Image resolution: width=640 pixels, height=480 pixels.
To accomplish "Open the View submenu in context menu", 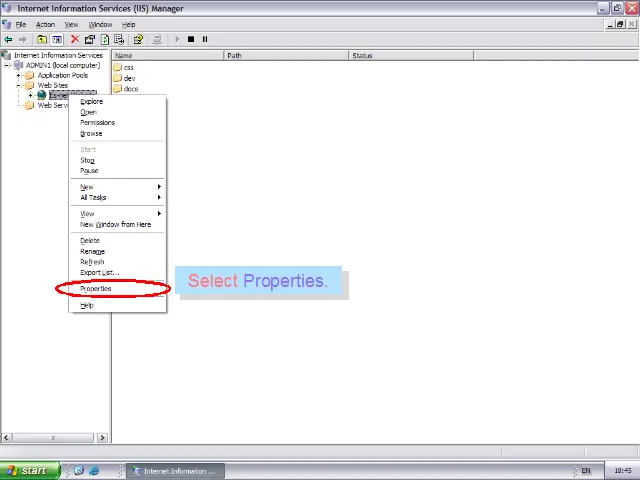I will tap(118, 213).
